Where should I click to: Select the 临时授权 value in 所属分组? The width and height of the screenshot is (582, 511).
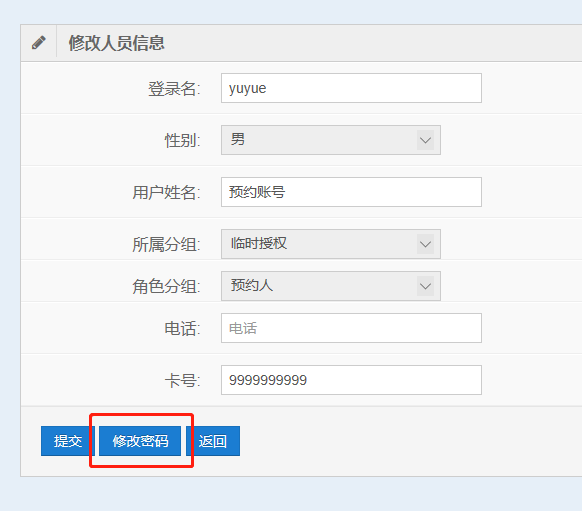[x=259, y=243]
